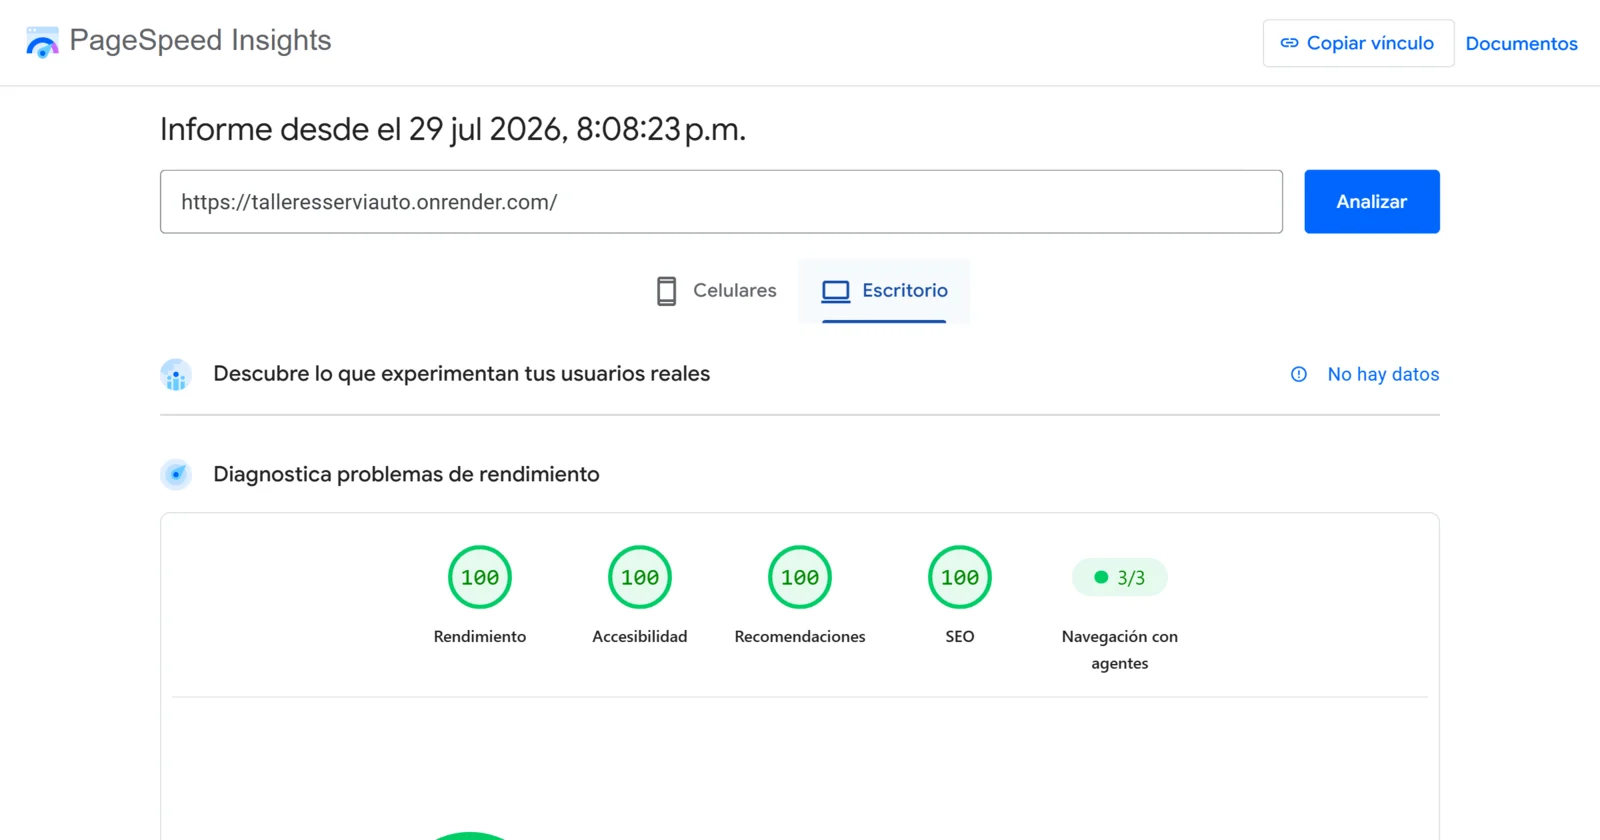Screen dimensions: 1600x840
Task: Click the real users data chart icon
Action: [x=176, y=375]
